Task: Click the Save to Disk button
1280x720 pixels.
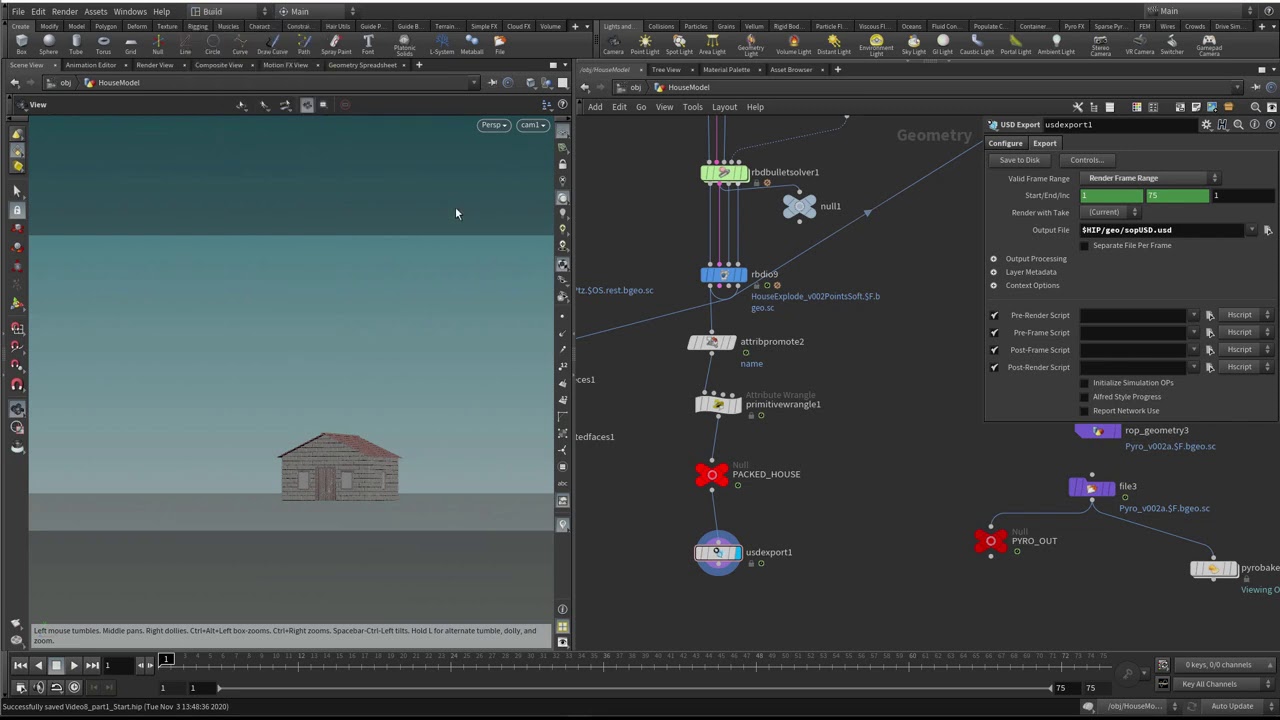Action: (1019, 160)
